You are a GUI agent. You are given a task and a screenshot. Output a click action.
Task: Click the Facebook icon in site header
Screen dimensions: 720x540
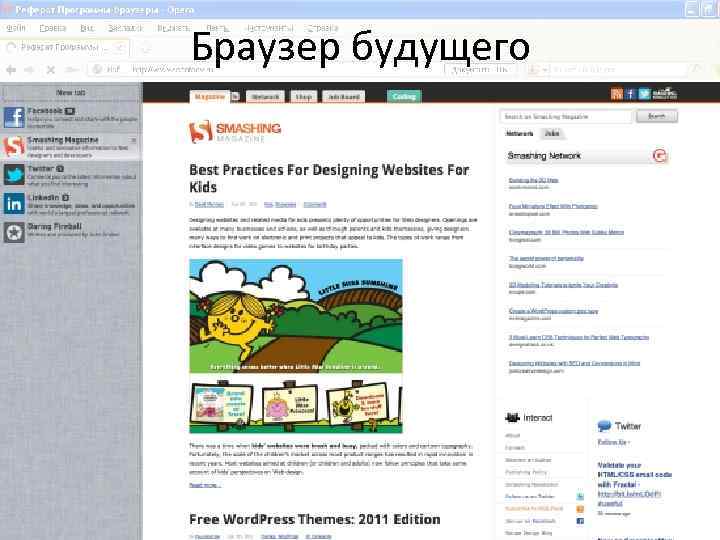click(x=630, y=94)
